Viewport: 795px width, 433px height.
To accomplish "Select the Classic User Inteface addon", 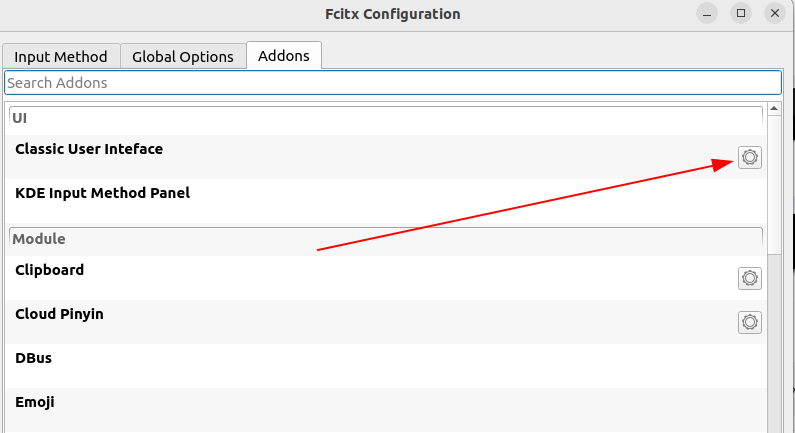I will tap(386, 157).
